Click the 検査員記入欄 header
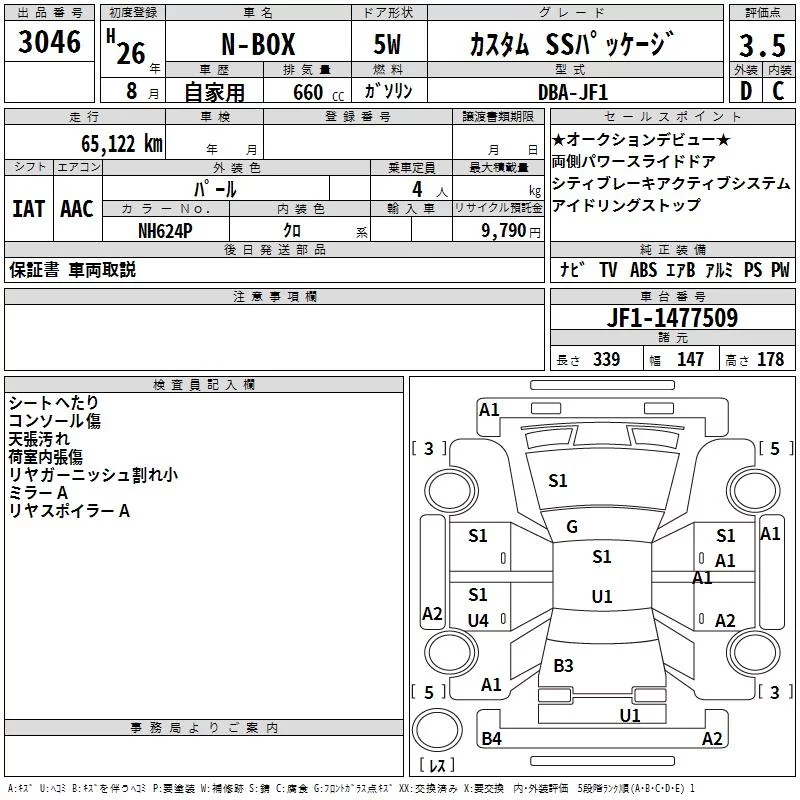Screen dimensions: 800x800 (x=204, y=385)
